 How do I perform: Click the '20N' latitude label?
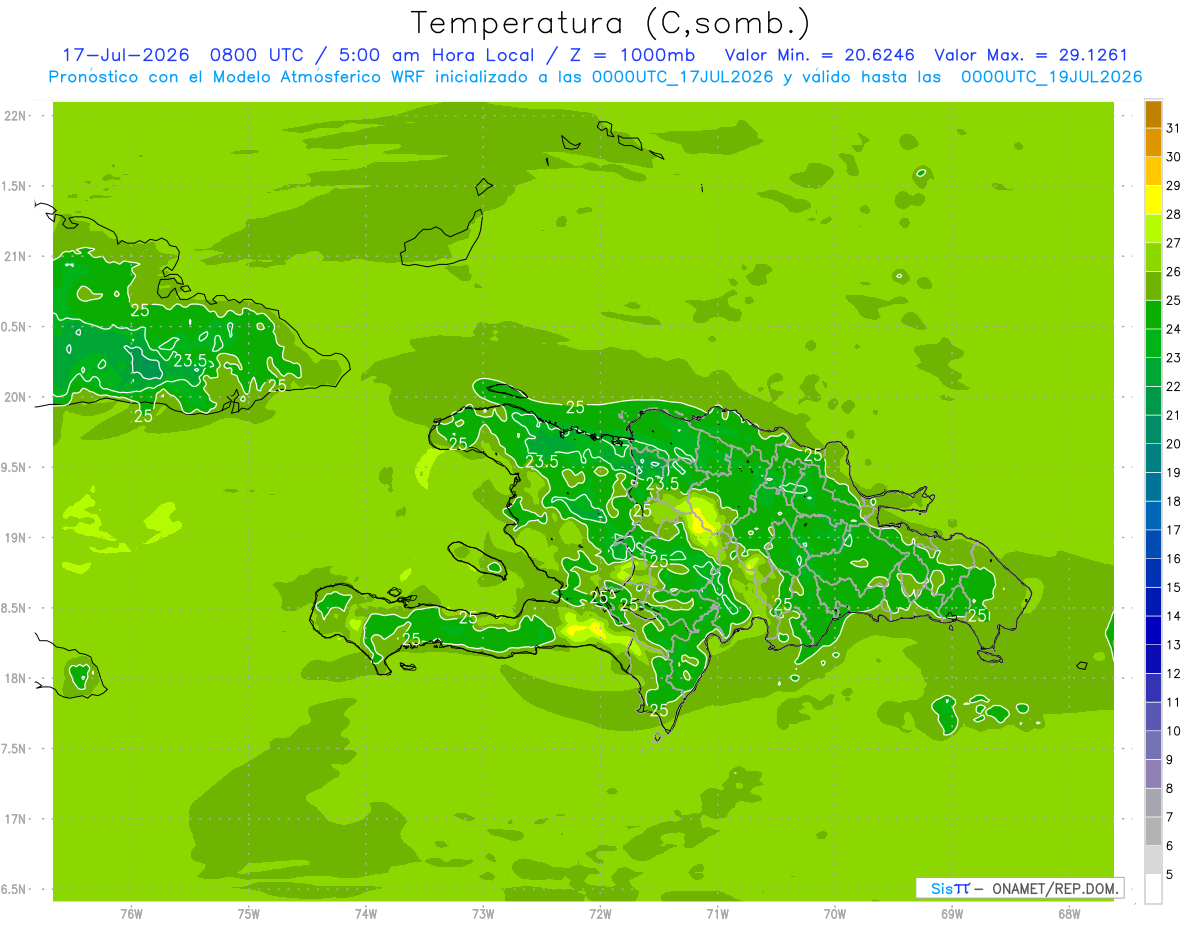click(x=14, y=397)
